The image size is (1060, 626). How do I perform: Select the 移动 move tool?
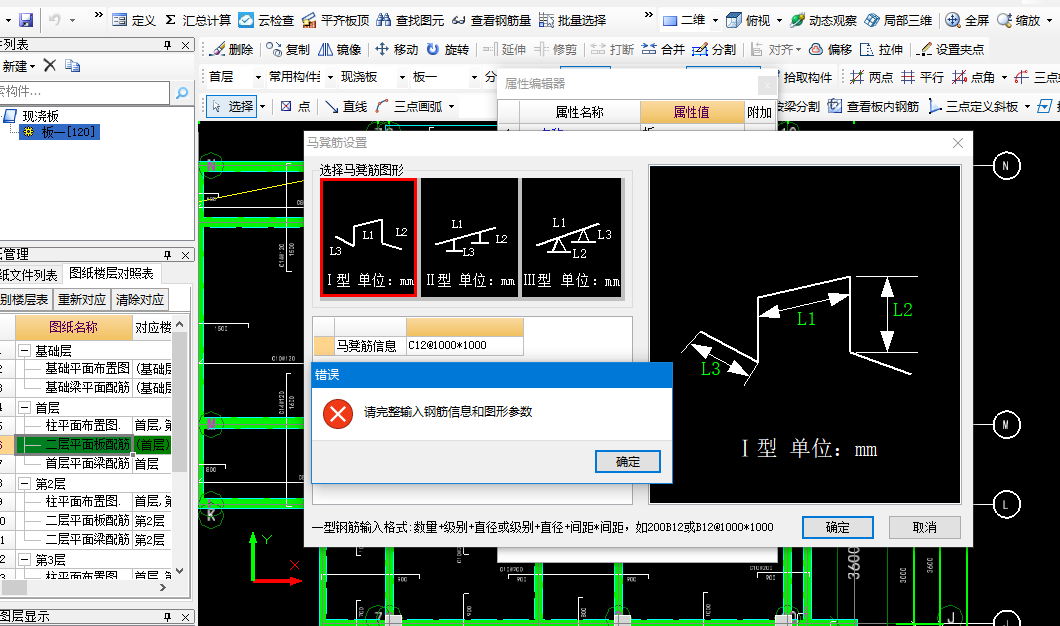coord(397,49)
